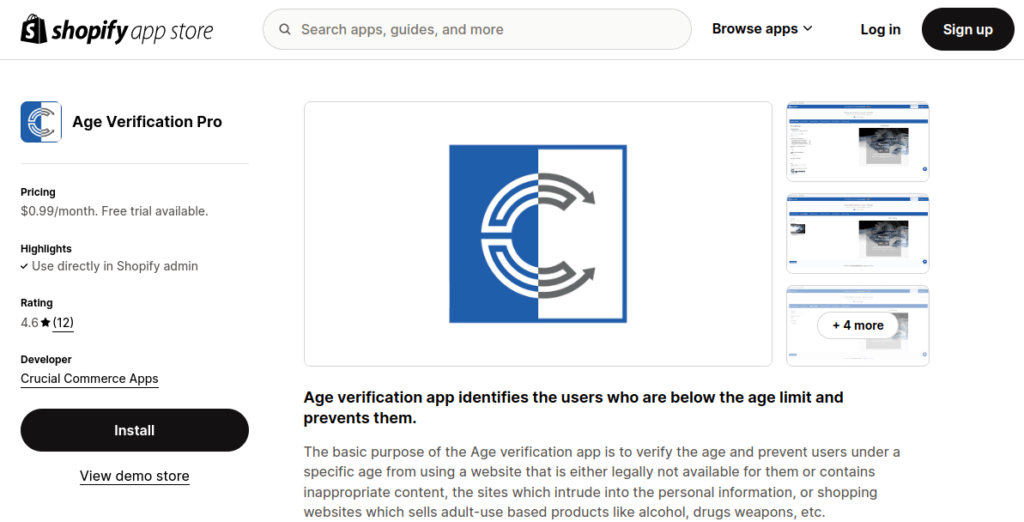
Task: Open the first screenshot thumbnail
Action: pyautogui.click(x=857, y=142)
